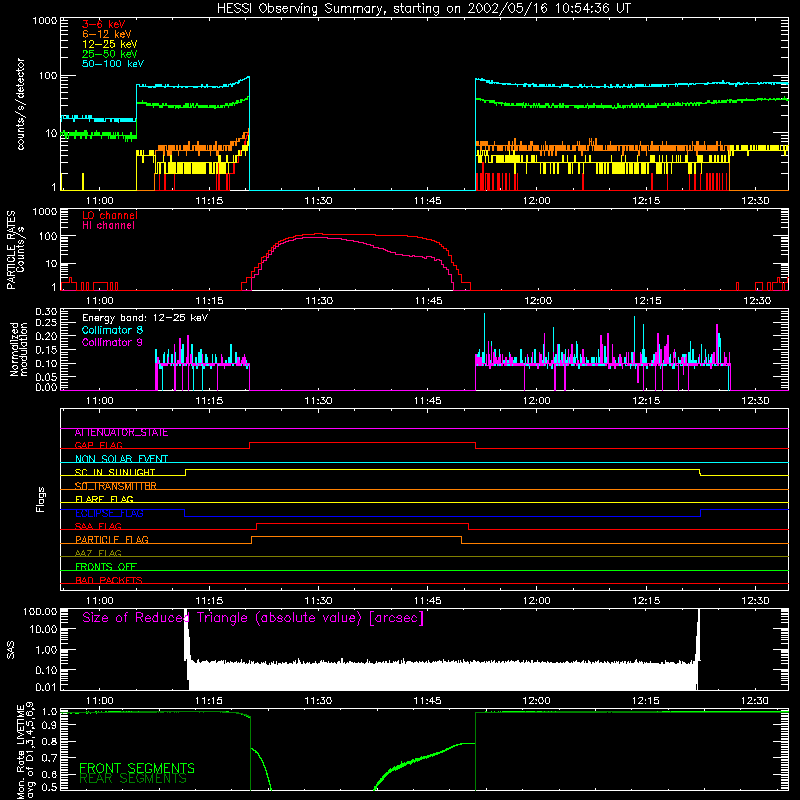Click the 'Energy band: 12-25 keV' label

145,318
